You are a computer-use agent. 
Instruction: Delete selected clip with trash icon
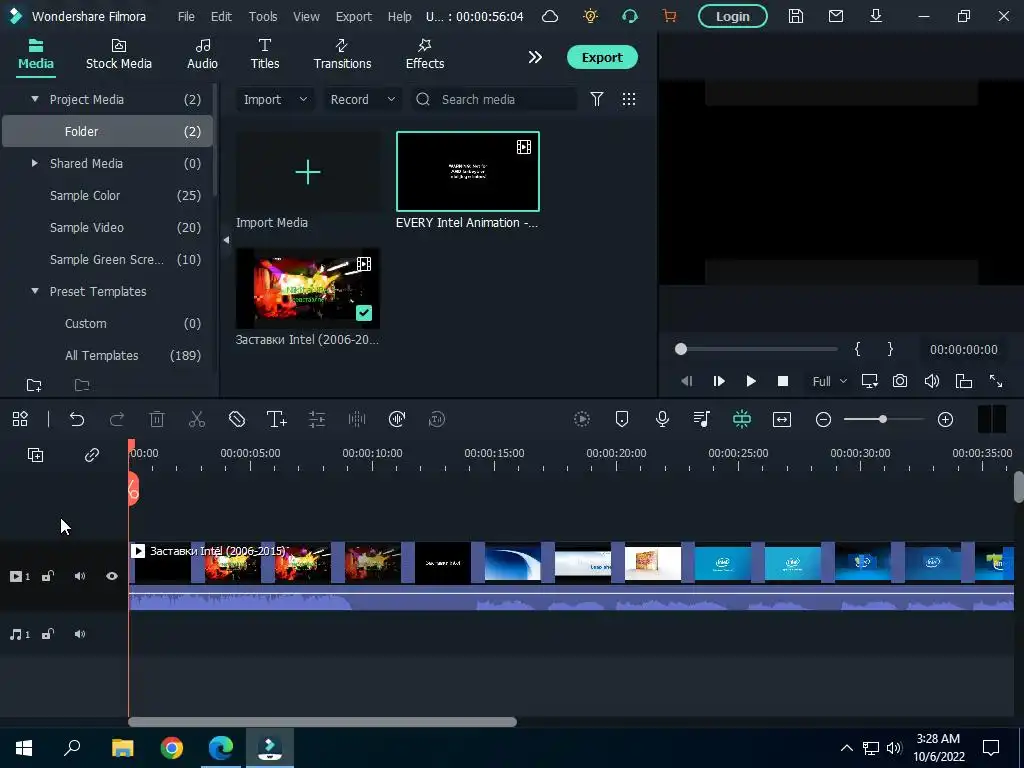(157, 419)
